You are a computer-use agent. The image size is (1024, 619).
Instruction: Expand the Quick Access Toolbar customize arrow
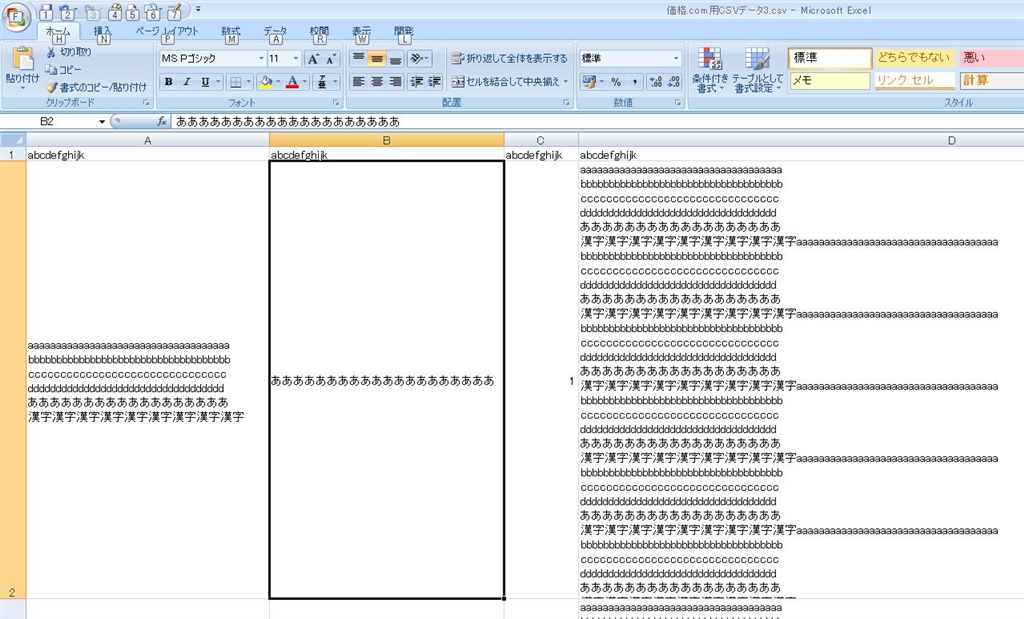(x=198, y=10)
